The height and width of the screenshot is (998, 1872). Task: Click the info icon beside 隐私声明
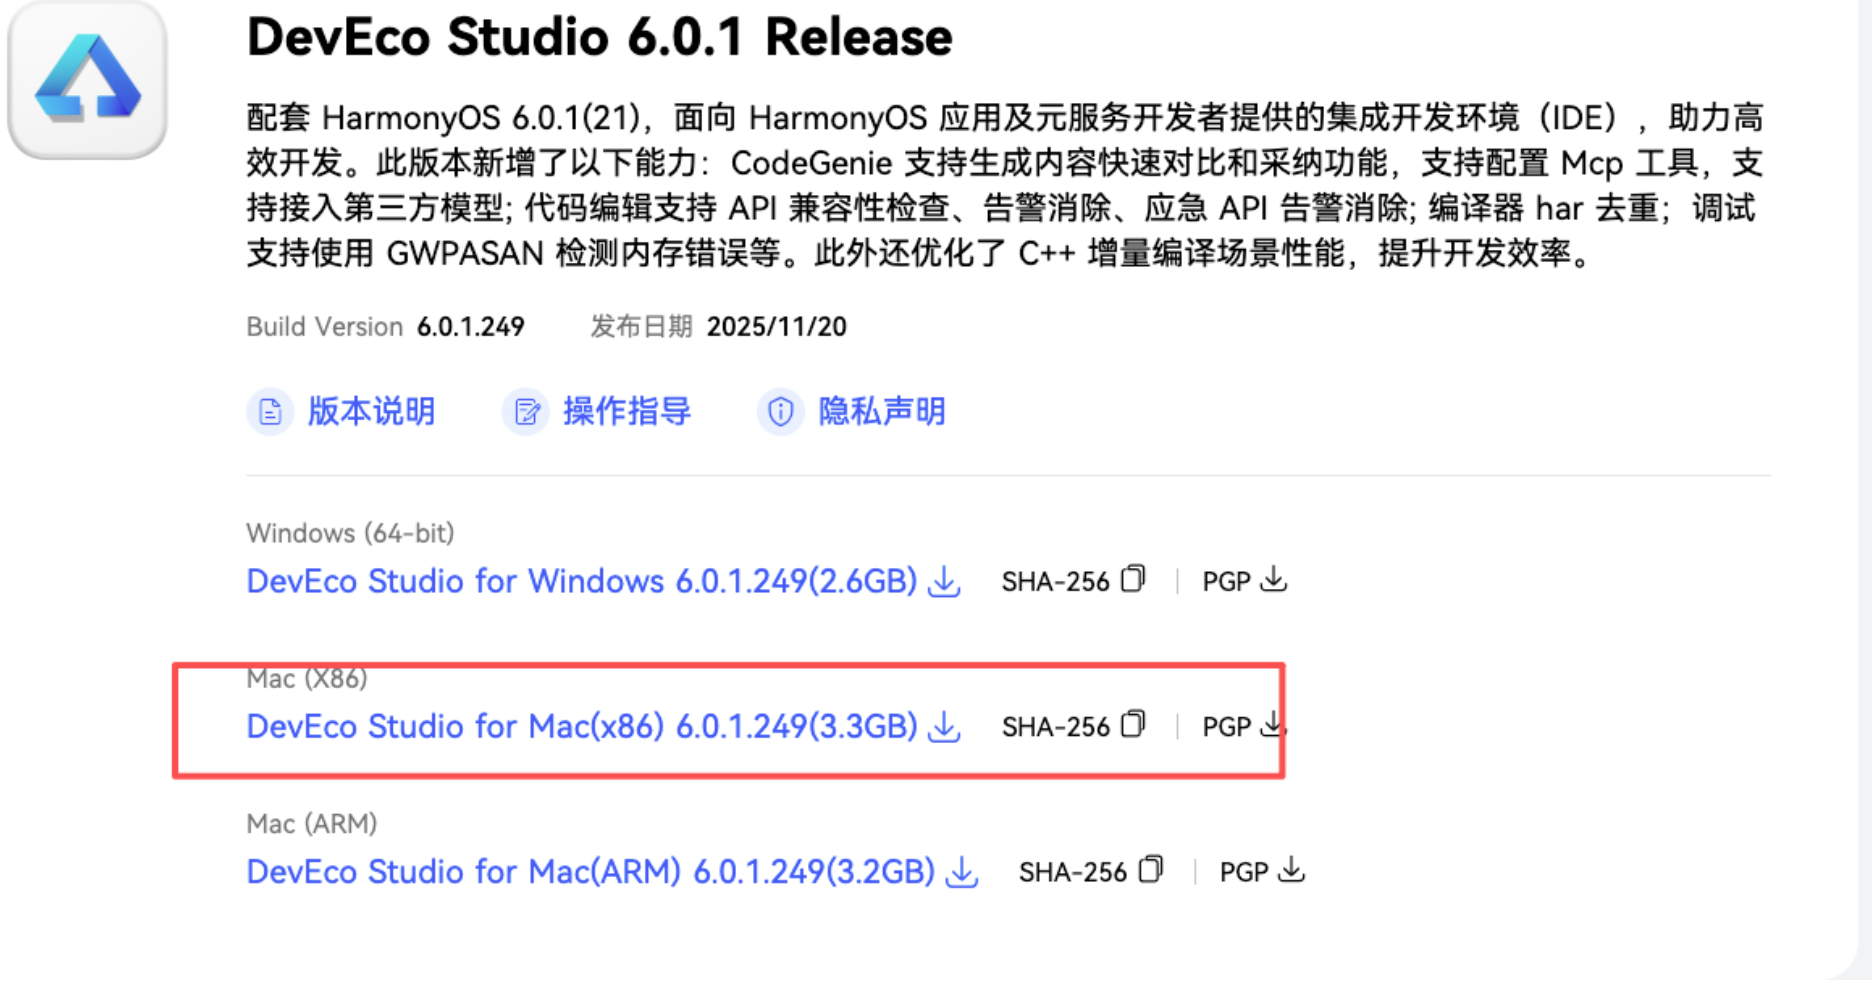tap(780, 411)
